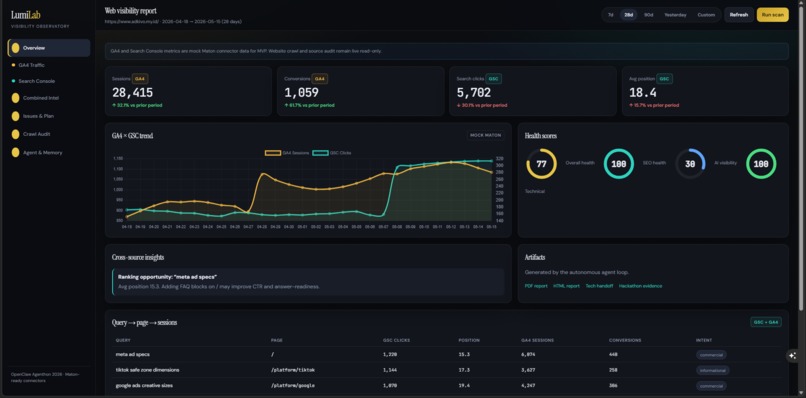Click the Refresh button
The image size is (806, 398).
tap(739, 15)
